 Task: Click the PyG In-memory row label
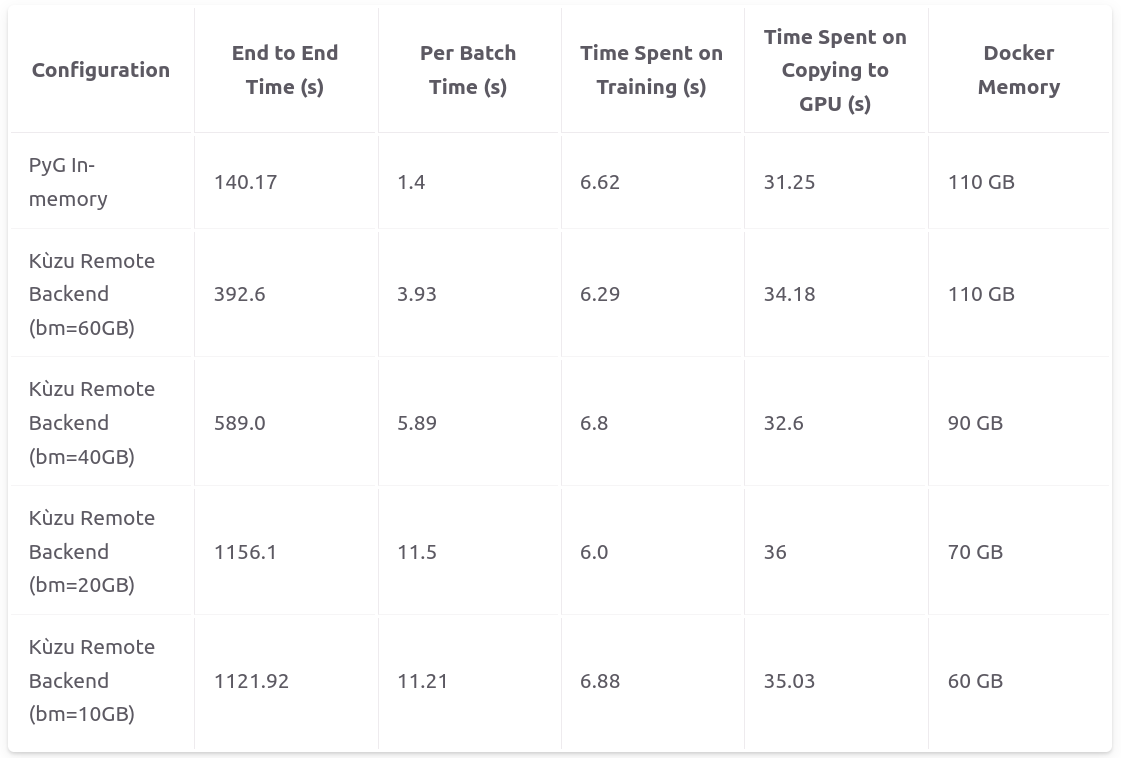[68, 182]
